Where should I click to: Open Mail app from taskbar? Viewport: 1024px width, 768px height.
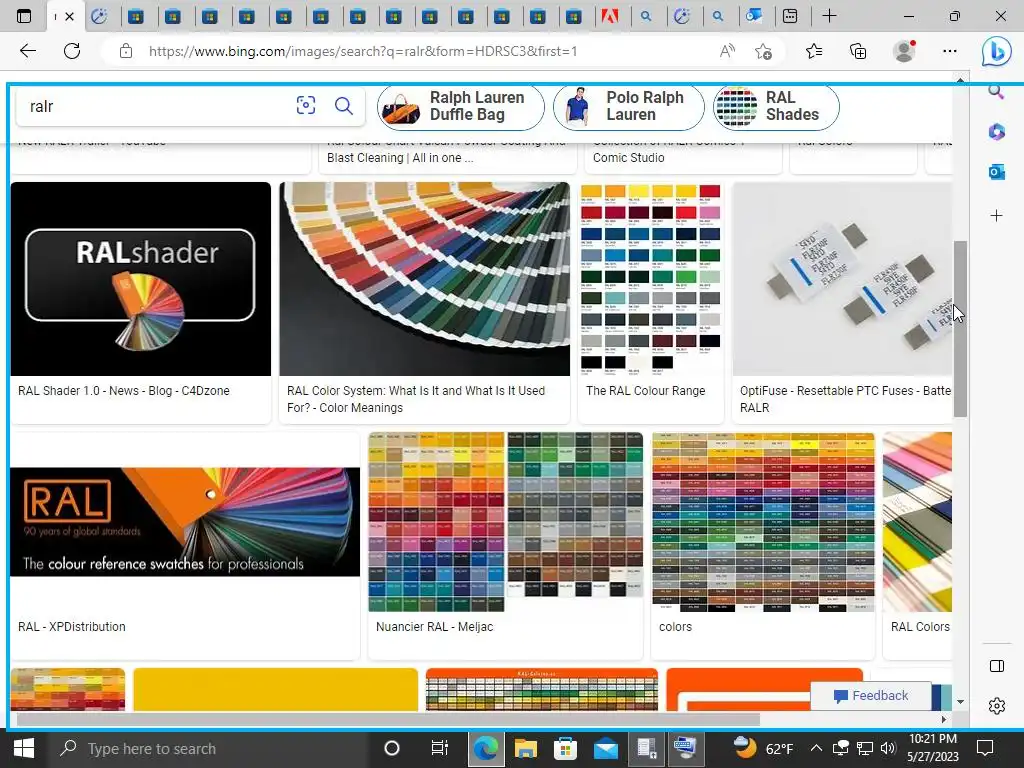(606, 748)
